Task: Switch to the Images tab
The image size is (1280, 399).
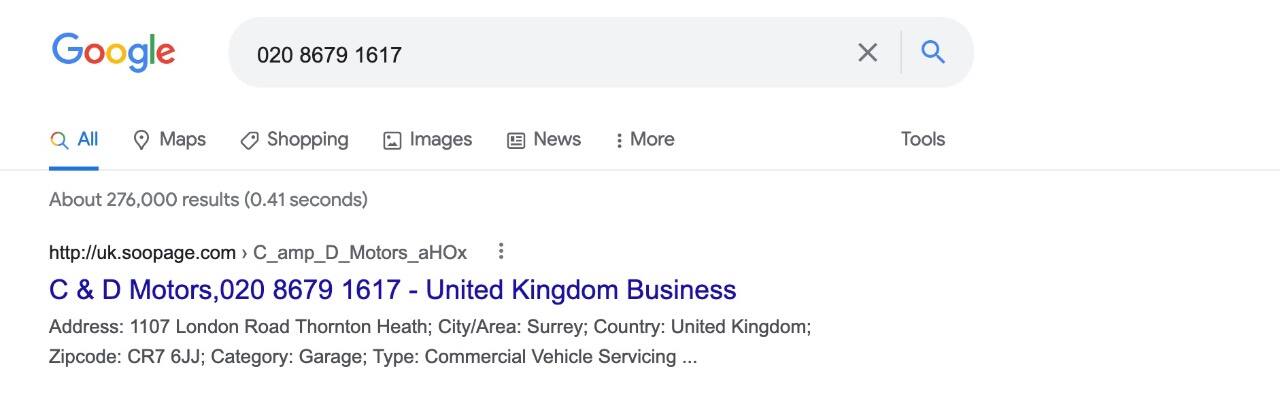Action: coord(427,140)
